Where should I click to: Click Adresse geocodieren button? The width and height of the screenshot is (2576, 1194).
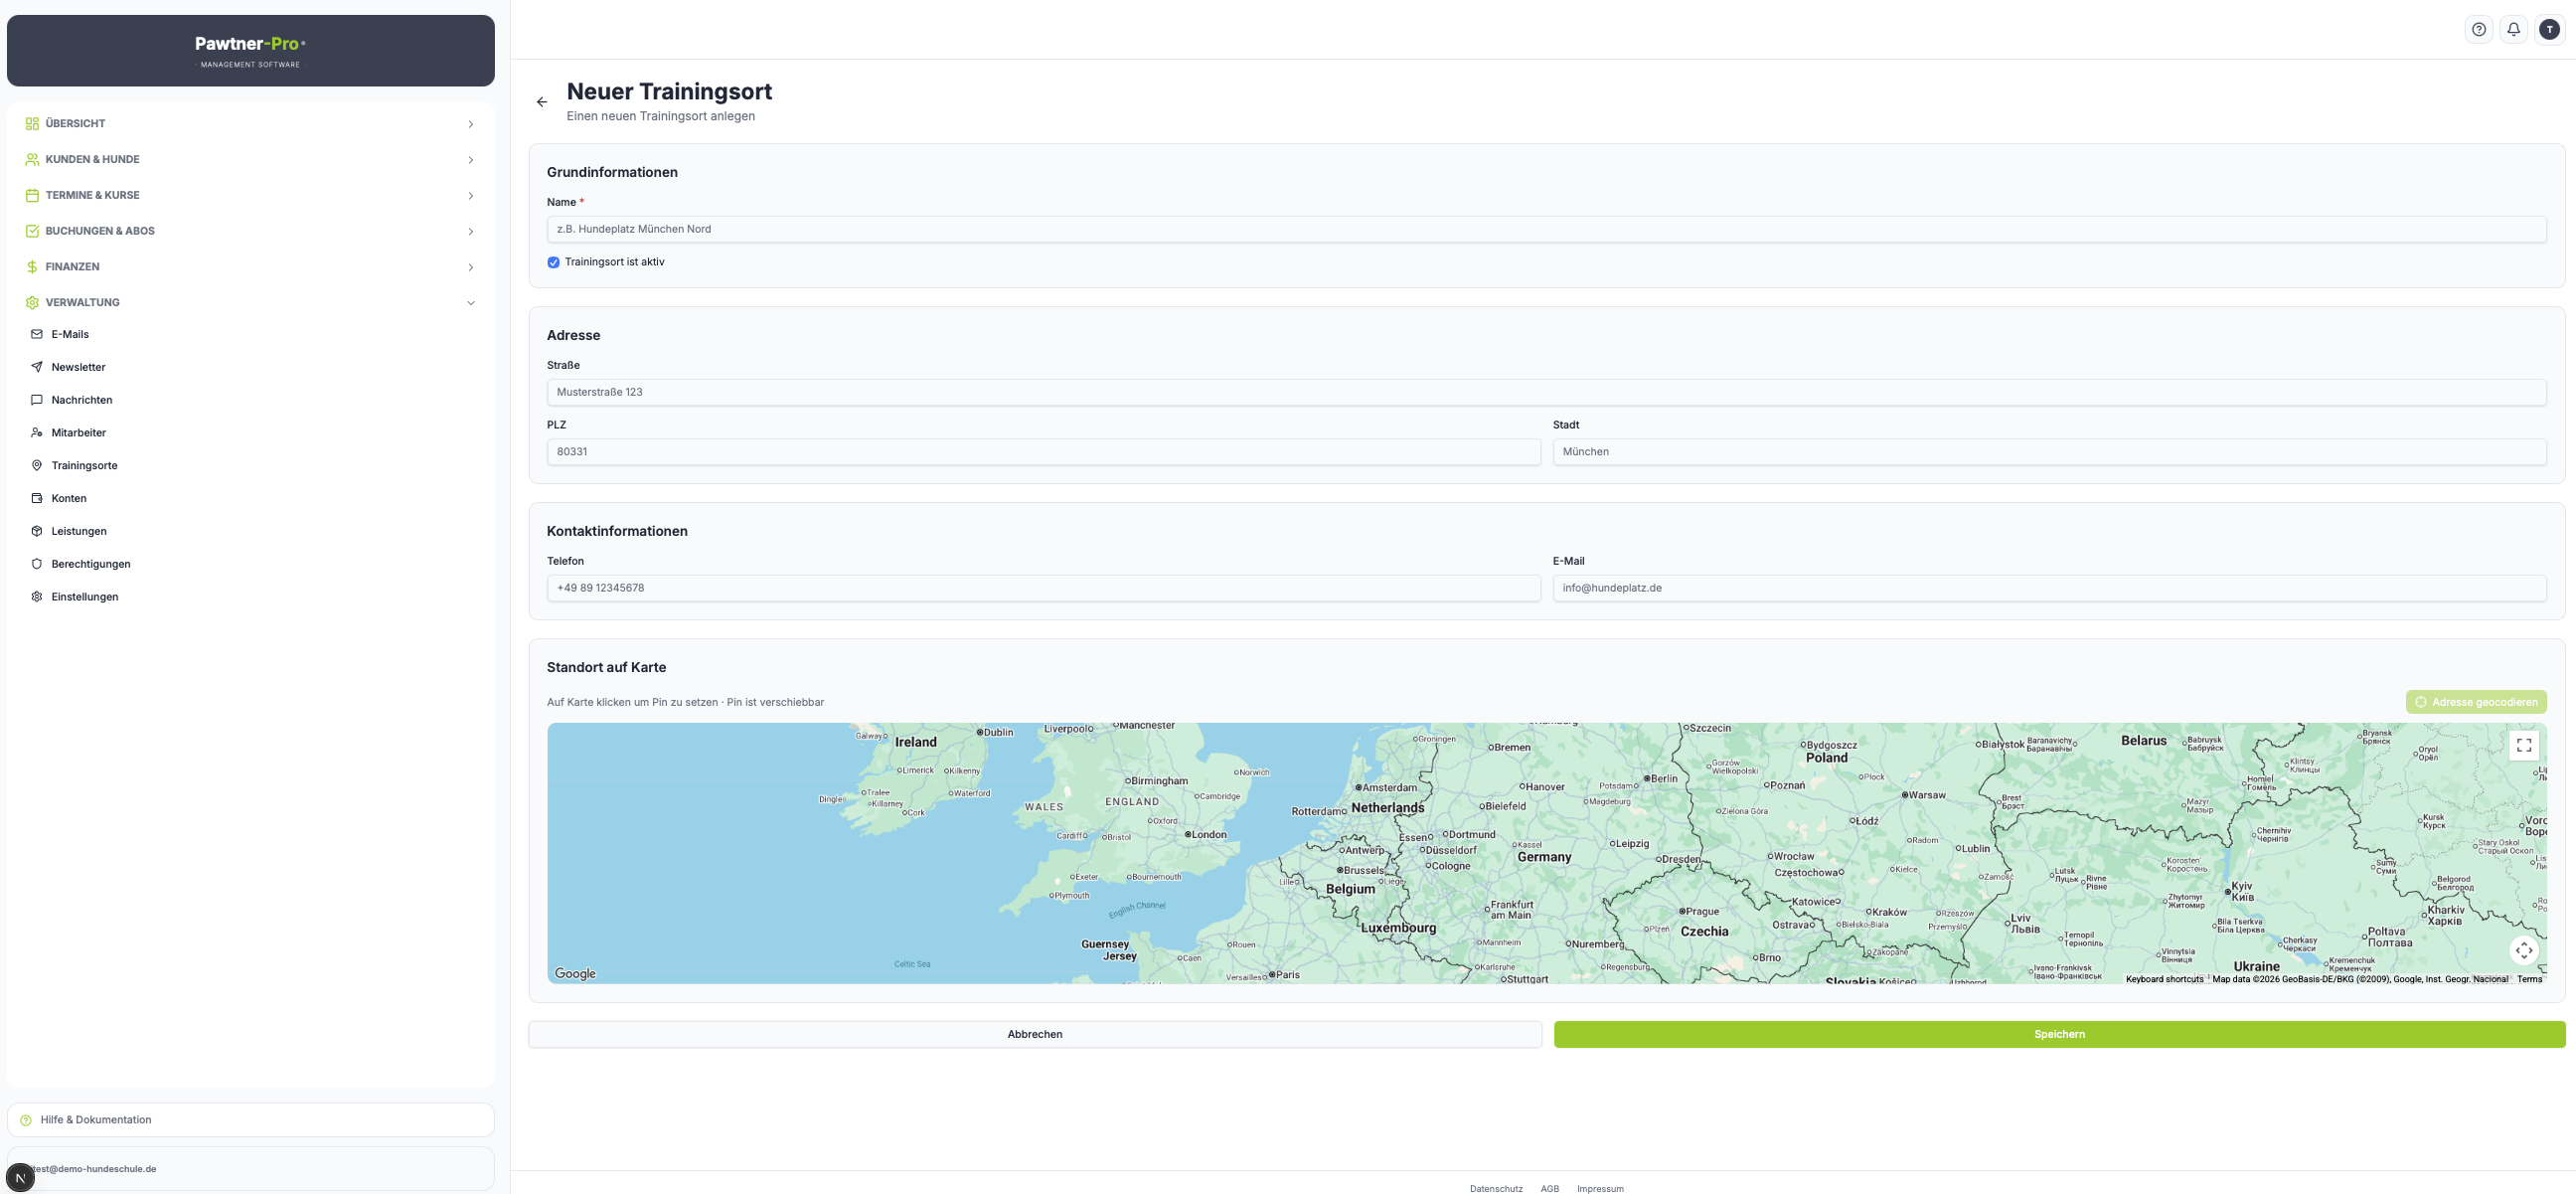2476,702
